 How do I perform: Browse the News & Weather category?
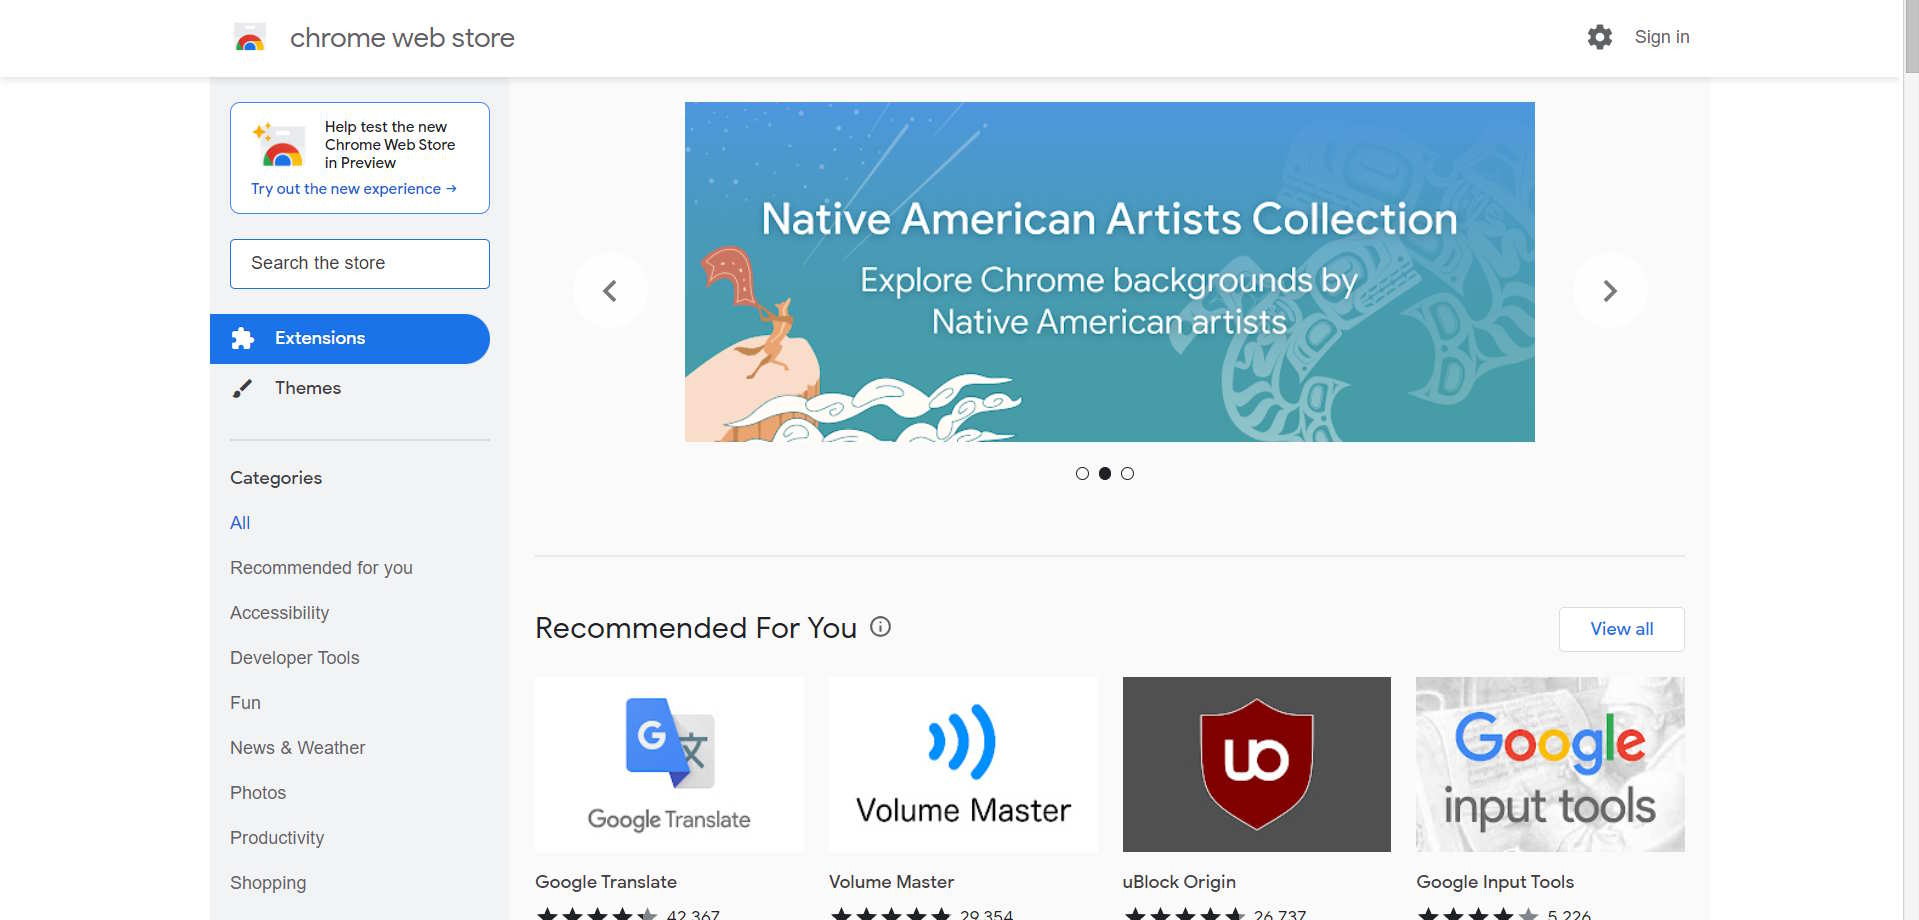pyautogui.click(x=297, y=748)
